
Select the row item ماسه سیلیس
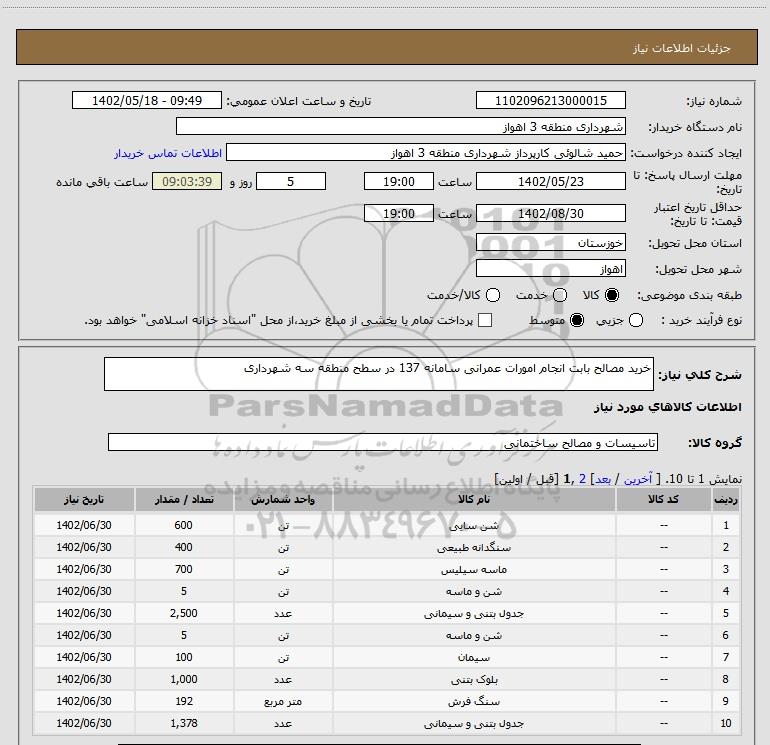(474, 569)
